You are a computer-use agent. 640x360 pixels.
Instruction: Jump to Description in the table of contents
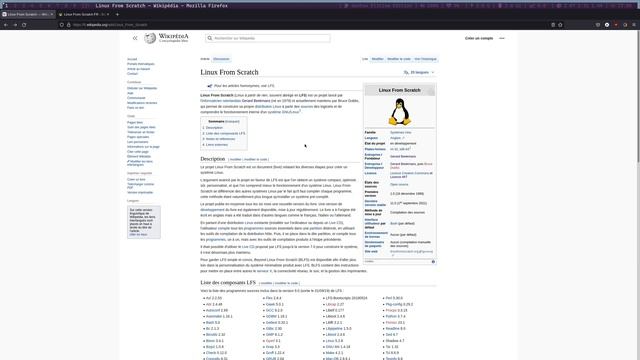[x=213, y=128]
